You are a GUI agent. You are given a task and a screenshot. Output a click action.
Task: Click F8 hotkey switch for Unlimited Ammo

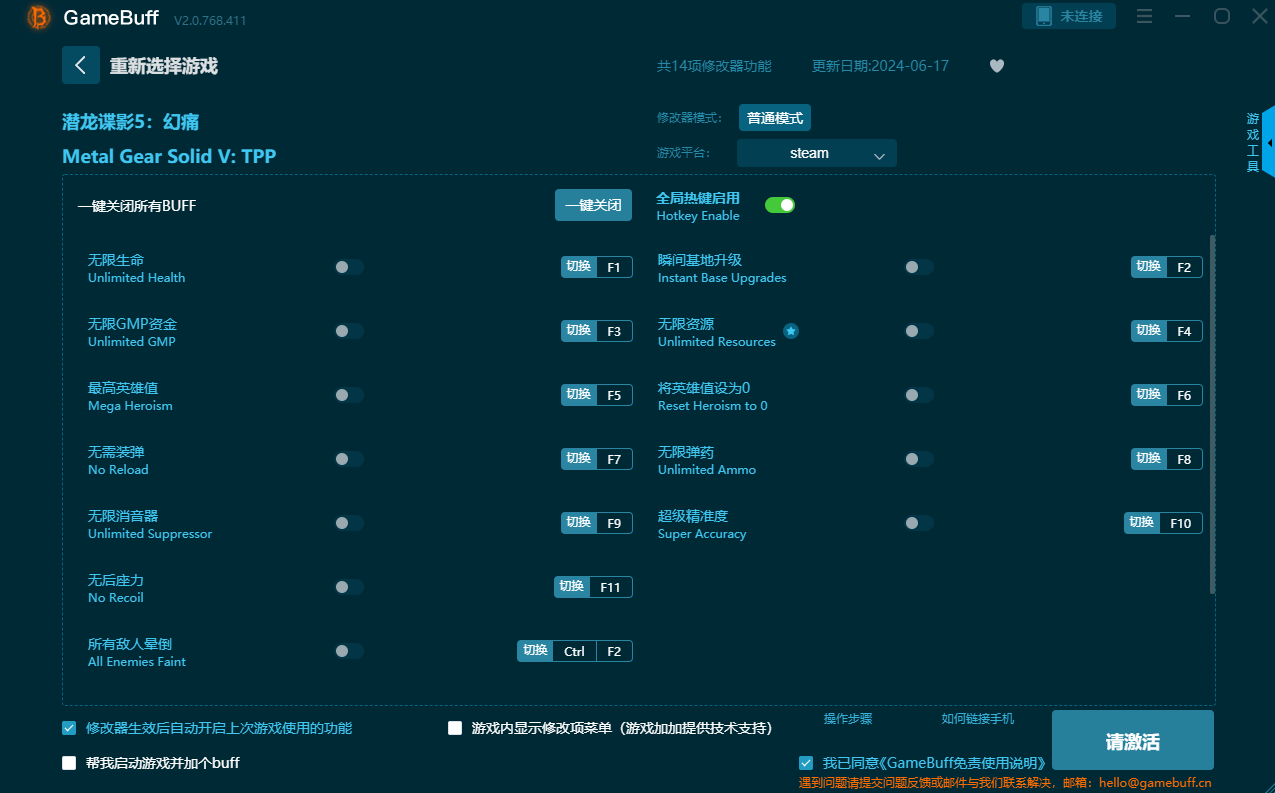pyautogui.click(x=1167, y=459)
